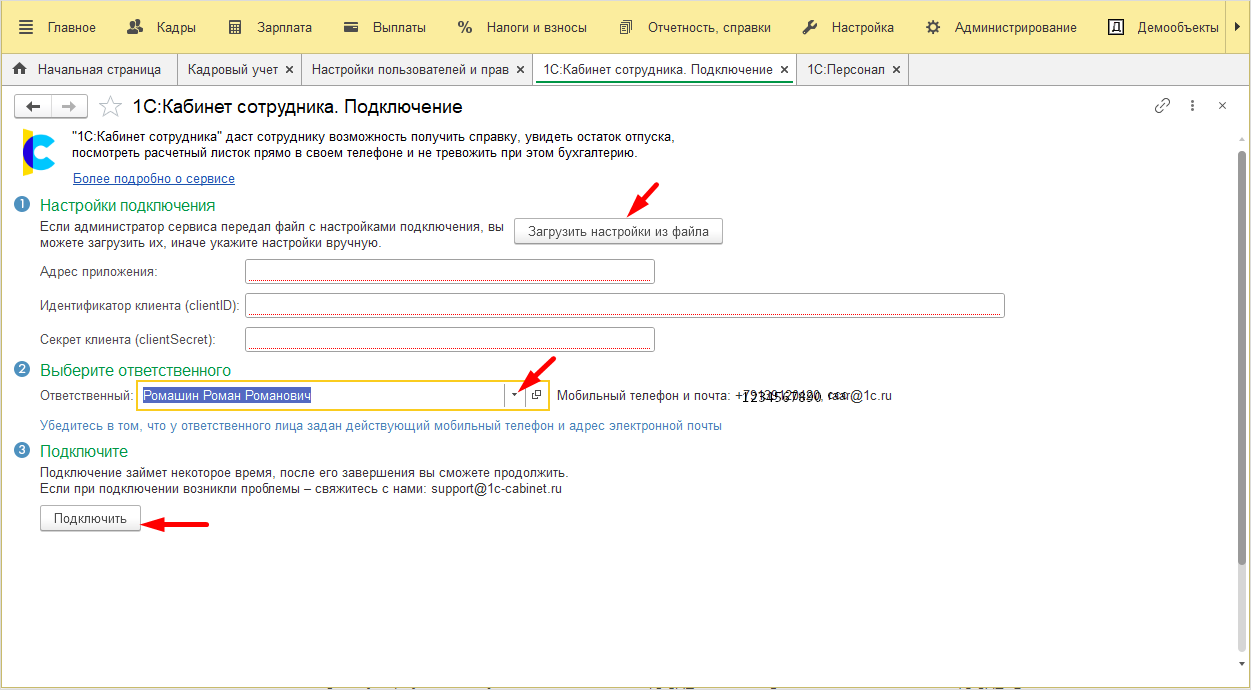Expand the Ответственный dropdown list
The image size is (1251, 690).
(514, 395)
